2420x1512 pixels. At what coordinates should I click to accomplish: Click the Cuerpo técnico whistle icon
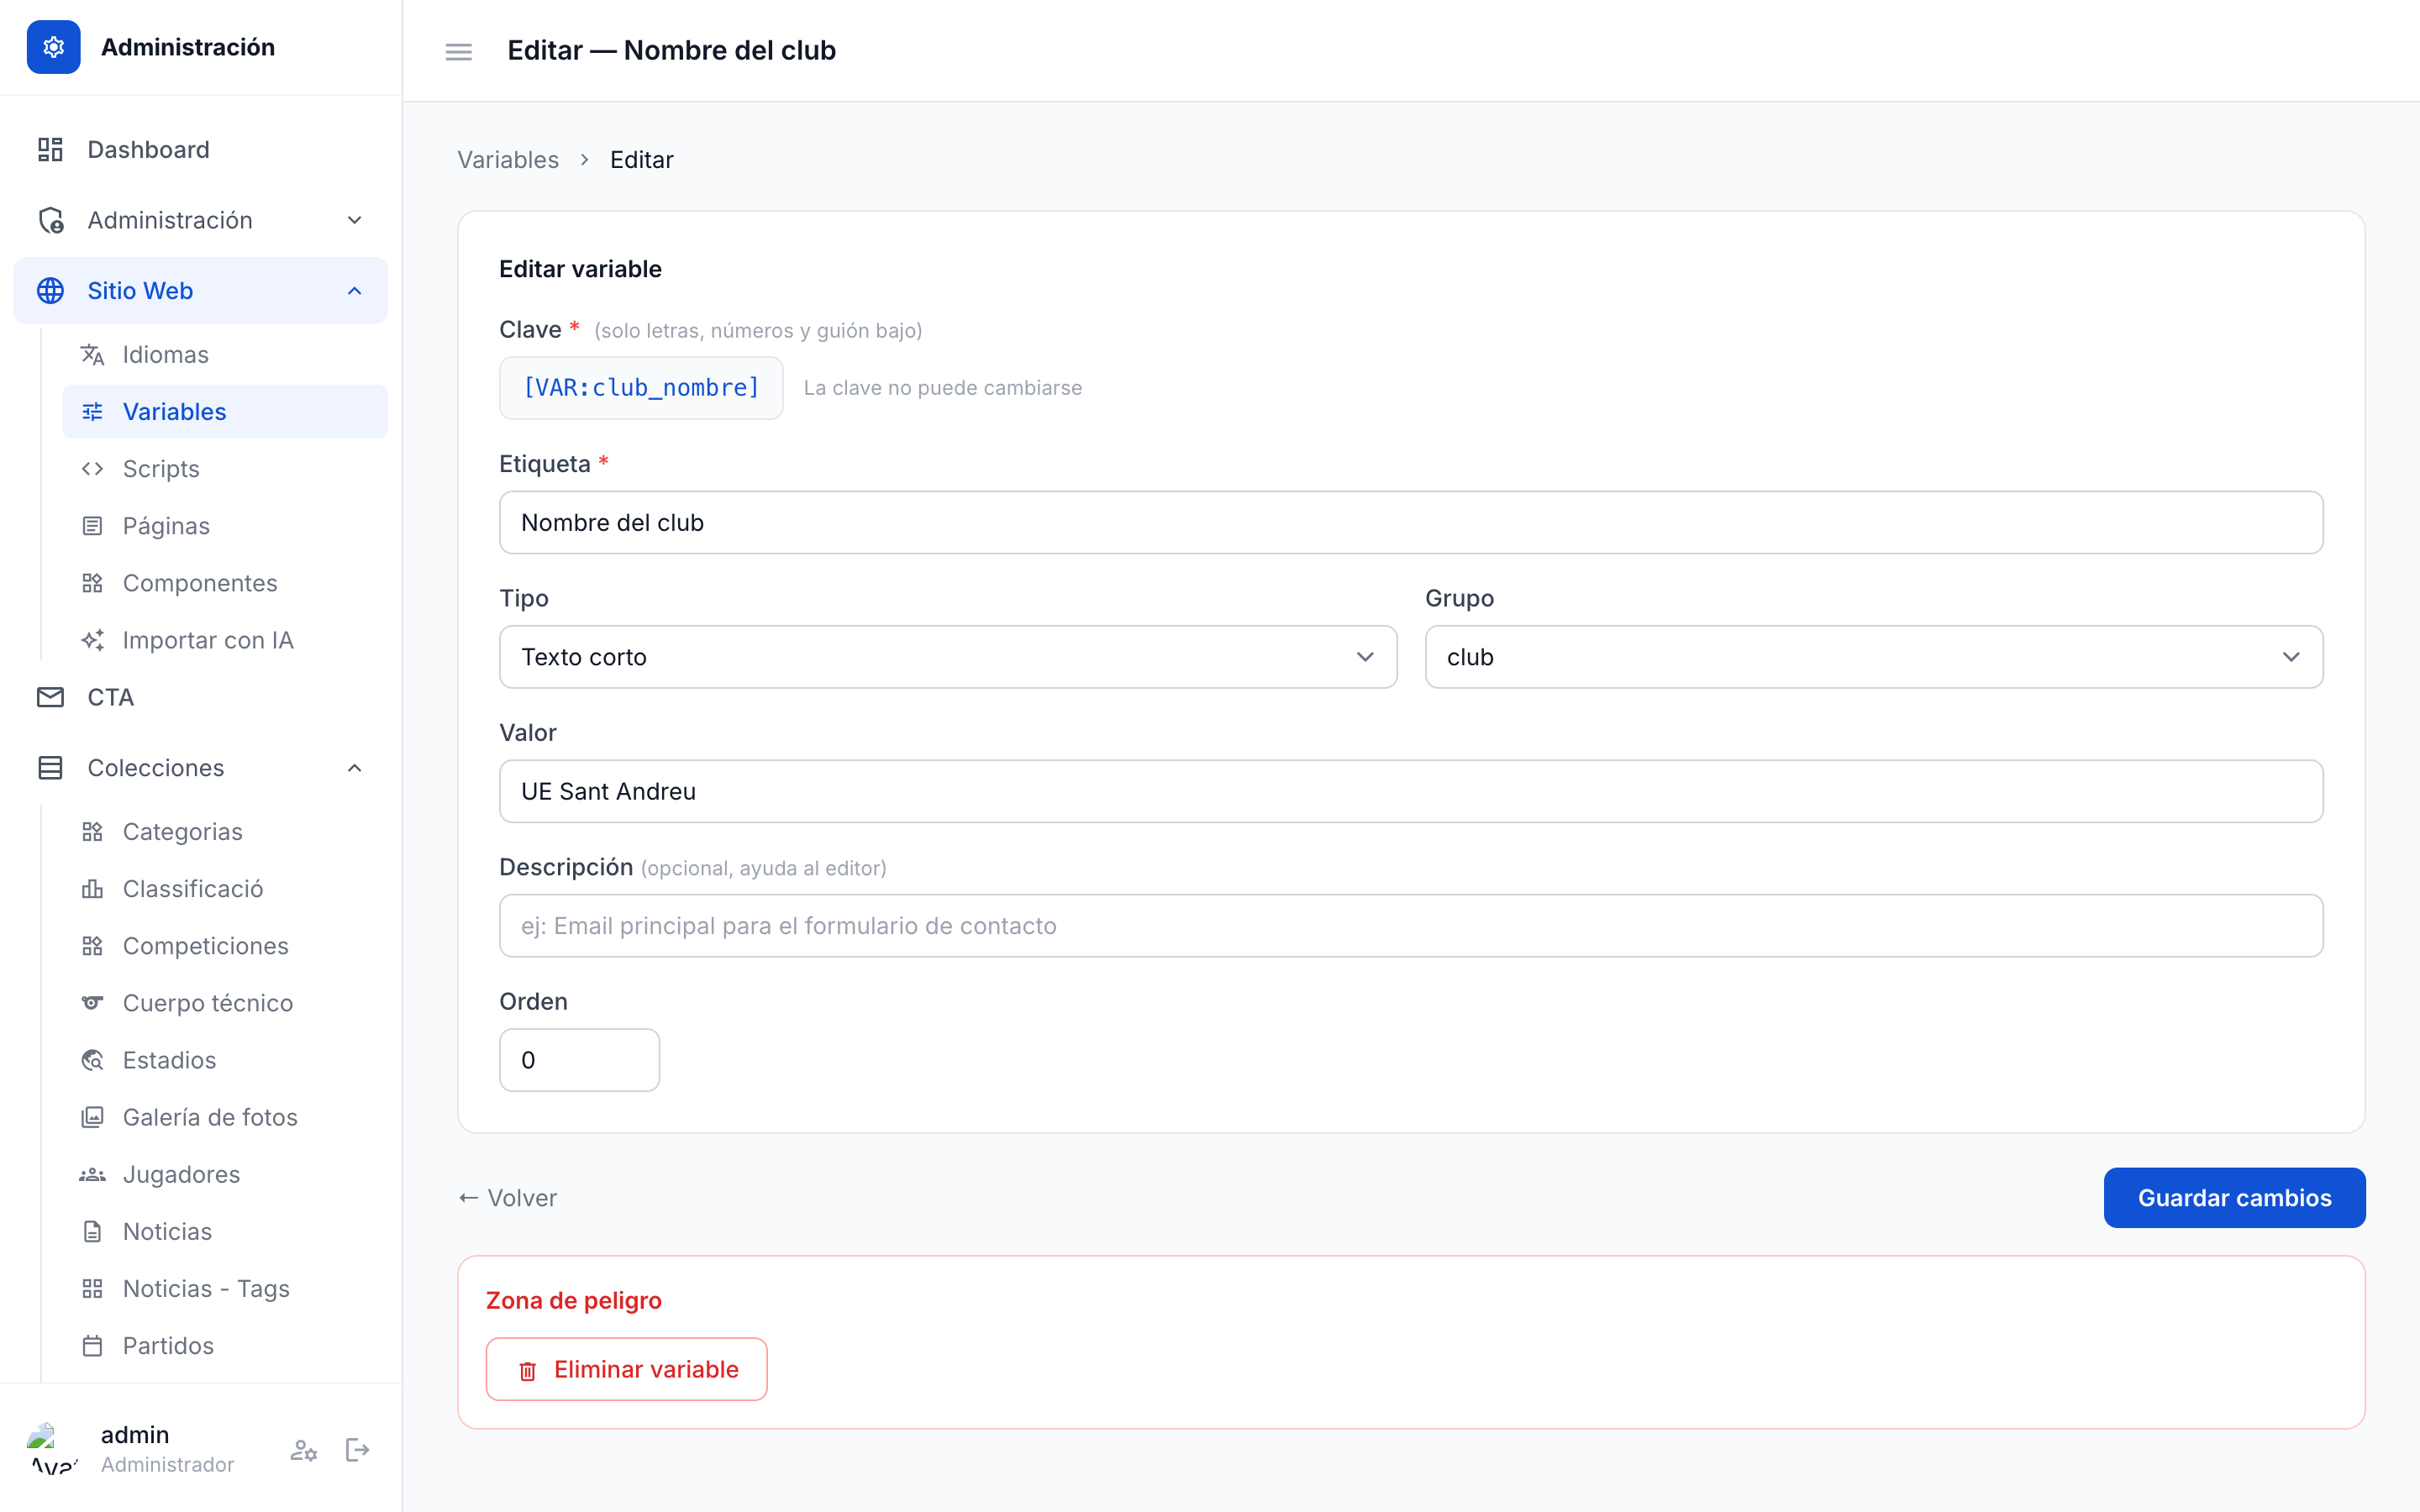click(x=92, y=1003)
